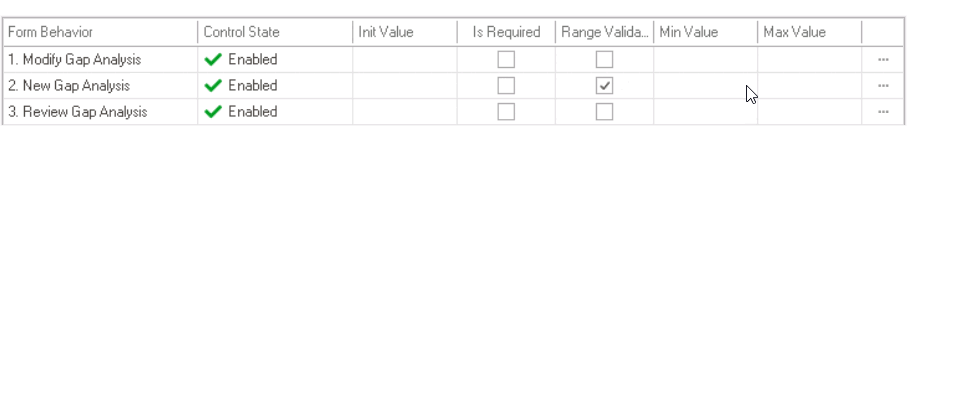964x417 pixels.
Task: Open ellipsis menu for New Gap Analysis row
Action: point(883,86)
